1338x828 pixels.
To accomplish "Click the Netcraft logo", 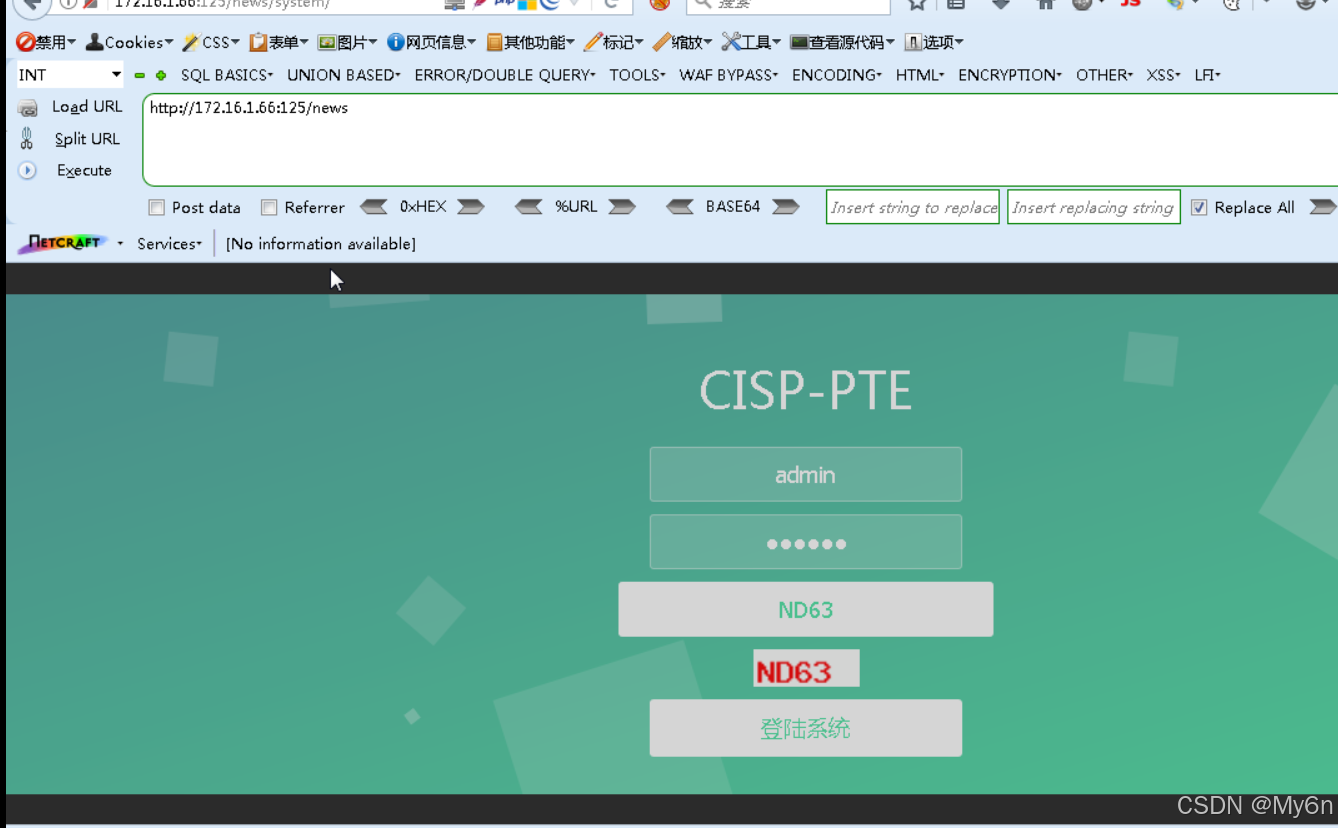I will 62,243.
